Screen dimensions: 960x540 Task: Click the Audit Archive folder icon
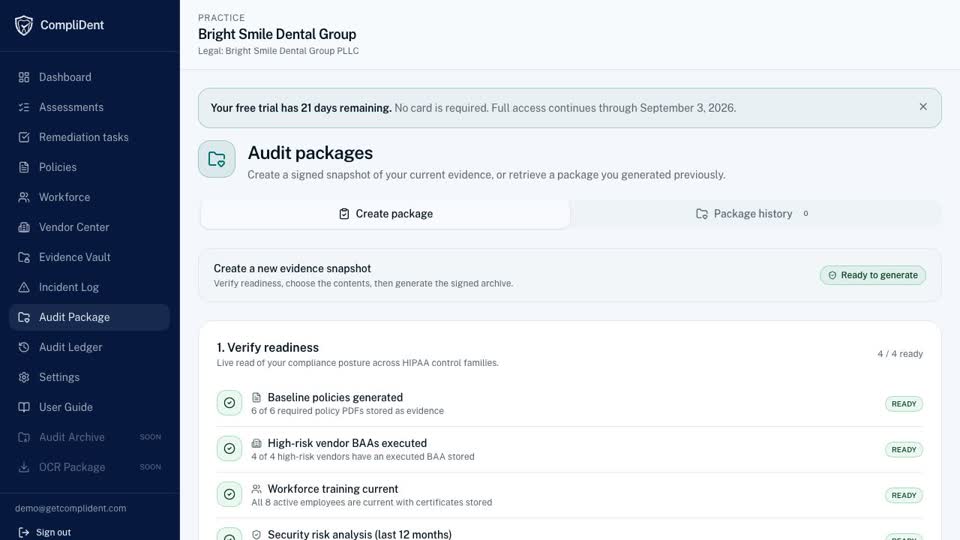tap(24, 437)
